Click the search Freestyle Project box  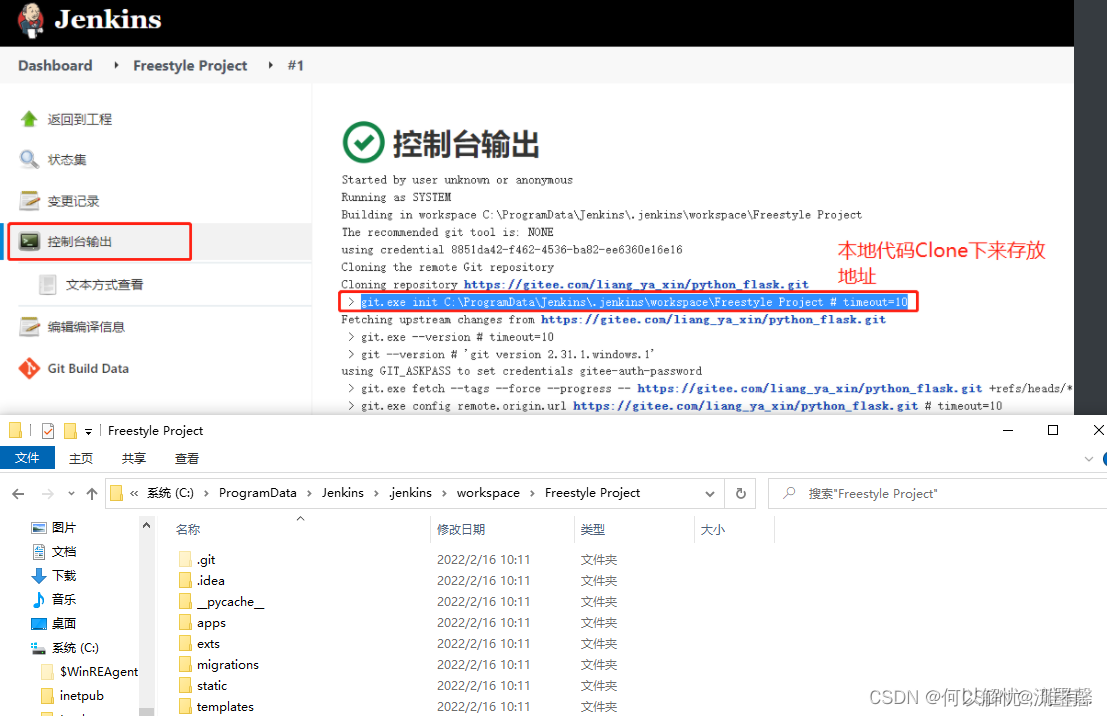(x=939, y=494)
